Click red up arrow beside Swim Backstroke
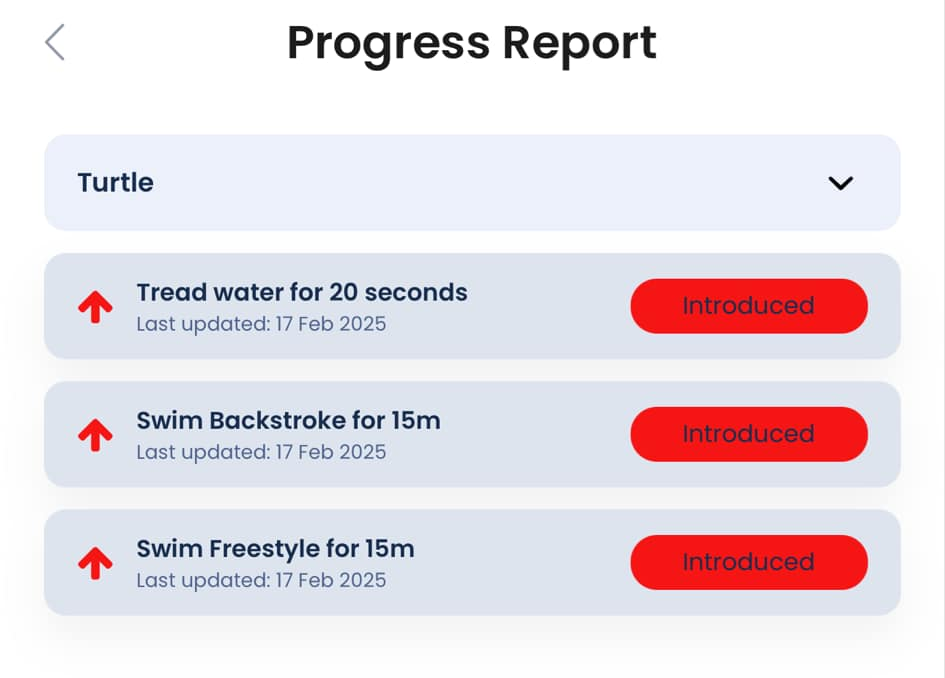This screenshot has height=678, width=945. coord(95,435)
